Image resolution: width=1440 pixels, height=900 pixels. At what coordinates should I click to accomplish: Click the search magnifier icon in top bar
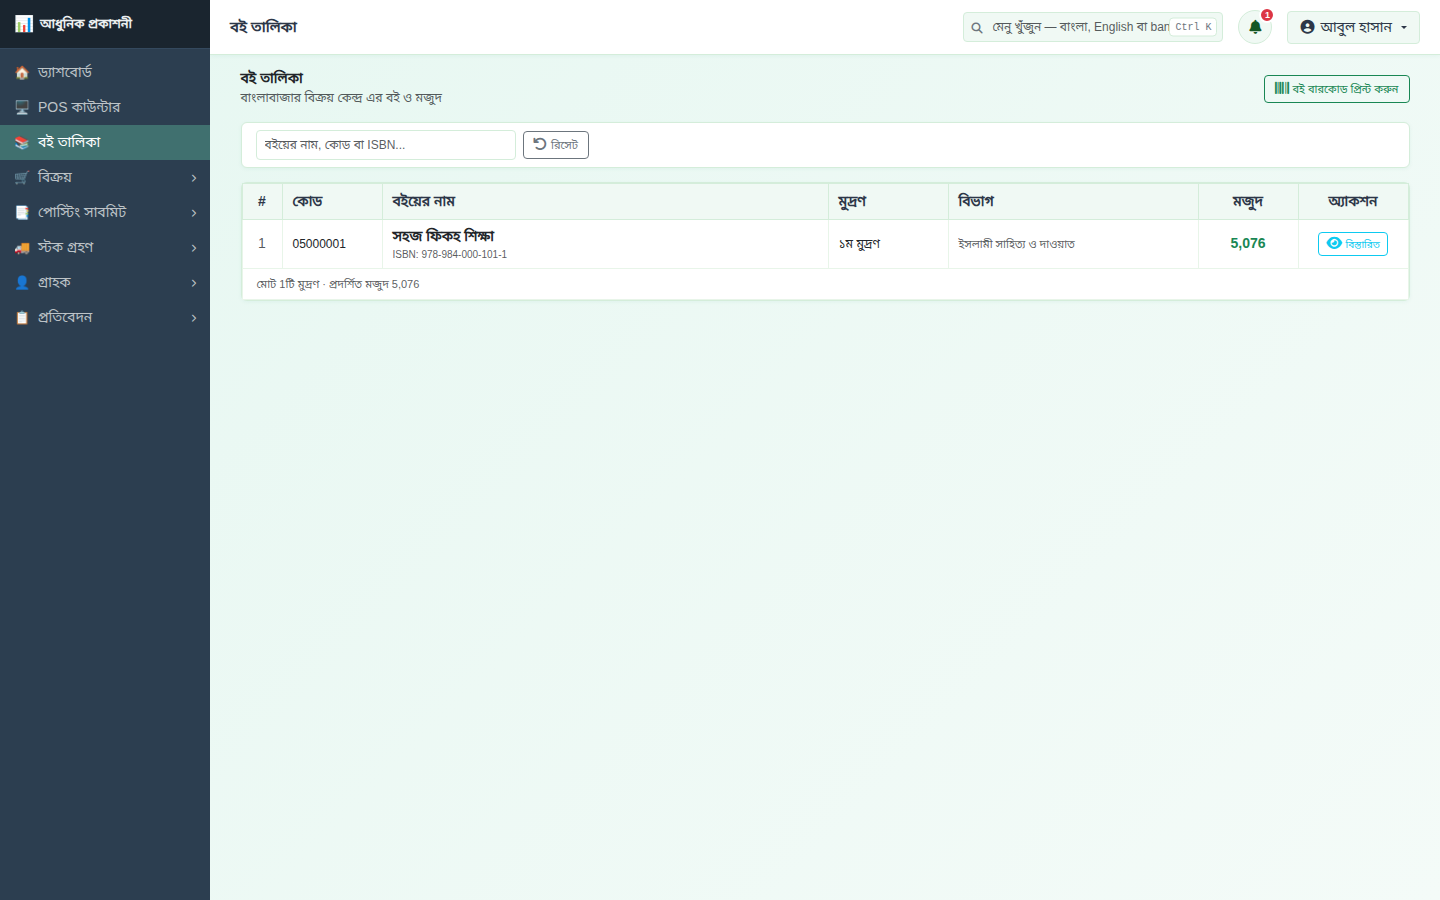pyautogui.click(x=977, y=28)
